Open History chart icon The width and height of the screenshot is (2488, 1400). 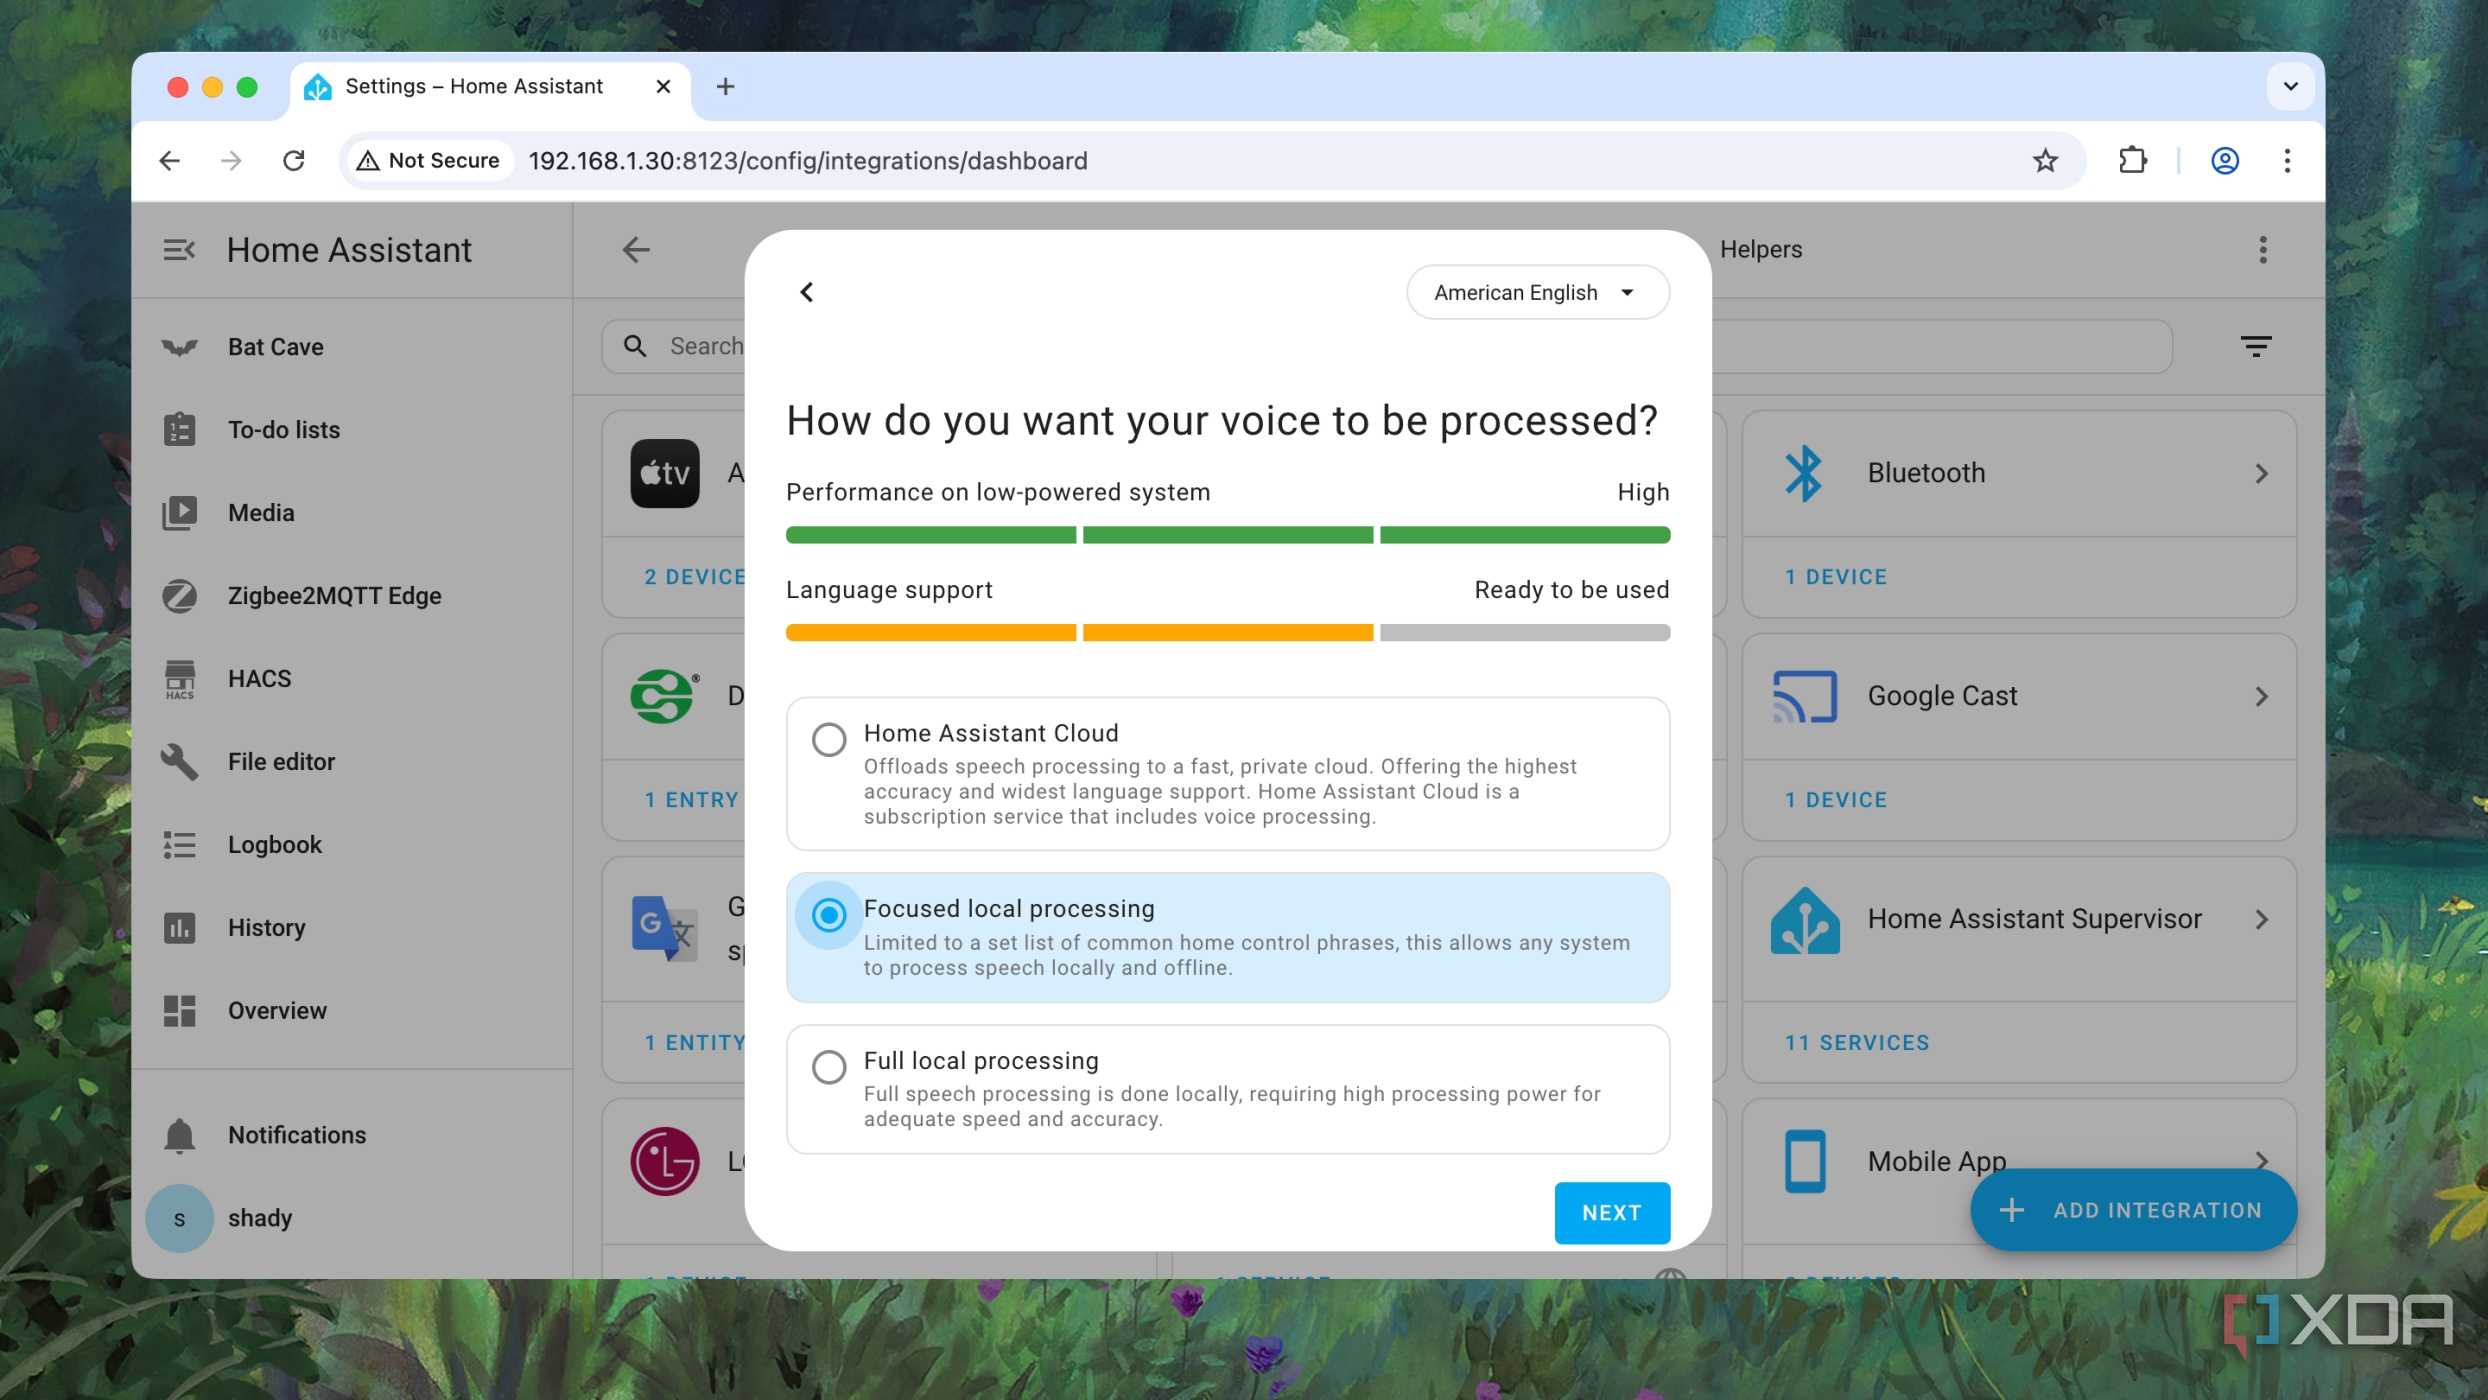(179, 928)
